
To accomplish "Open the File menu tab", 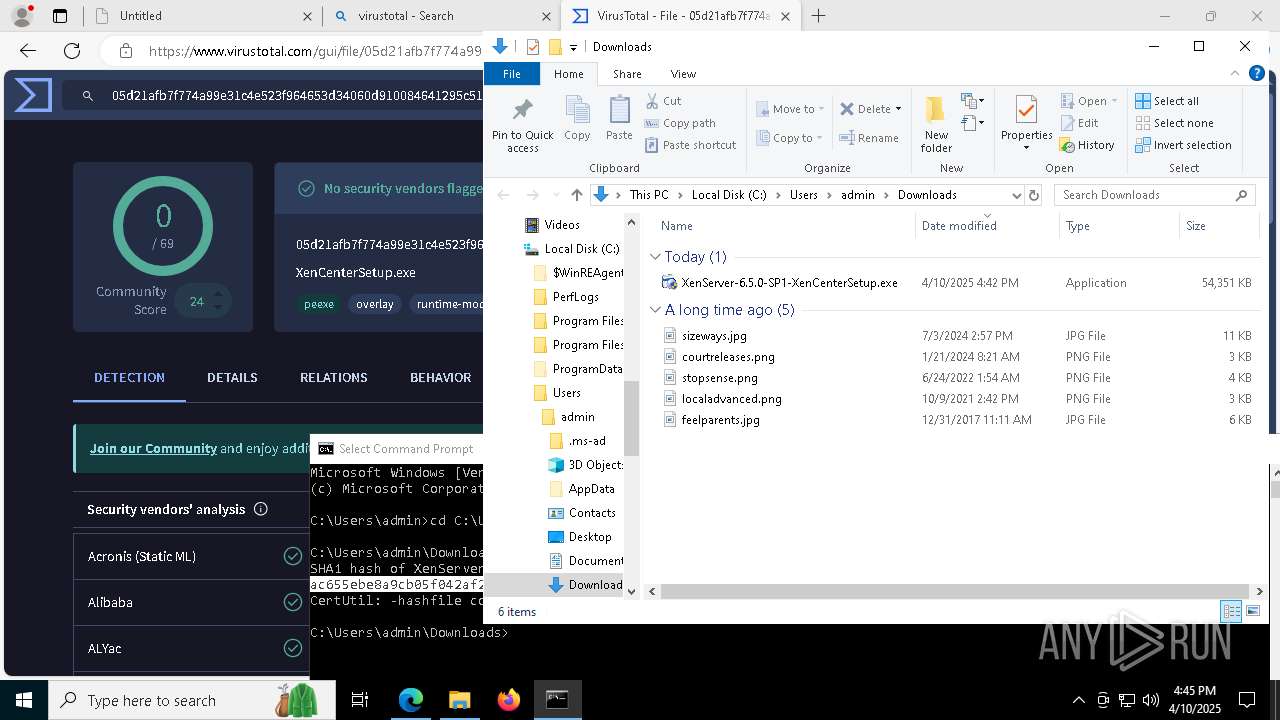I will click(512, 74).
